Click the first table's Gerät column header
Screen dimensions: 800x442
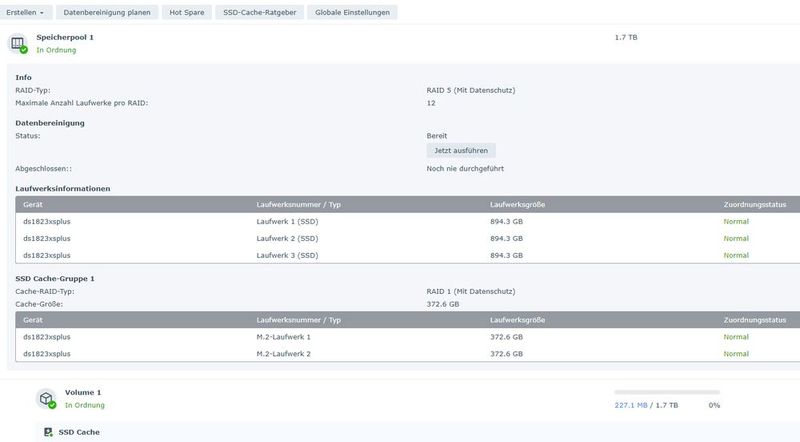pos(33,205)
